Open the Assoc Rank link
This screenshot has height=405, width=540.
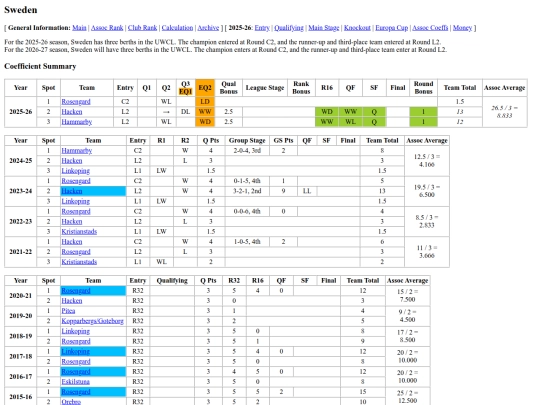pyautogui.click(x=107, y=28)
